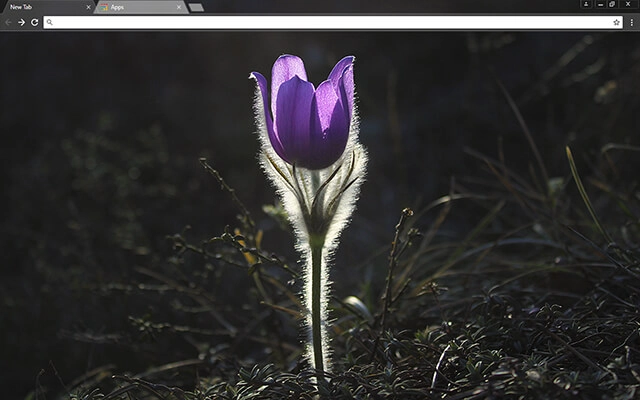This screenshot has height=400, width=640.
Task: Close the browser window
Action: tap(629, 4)
